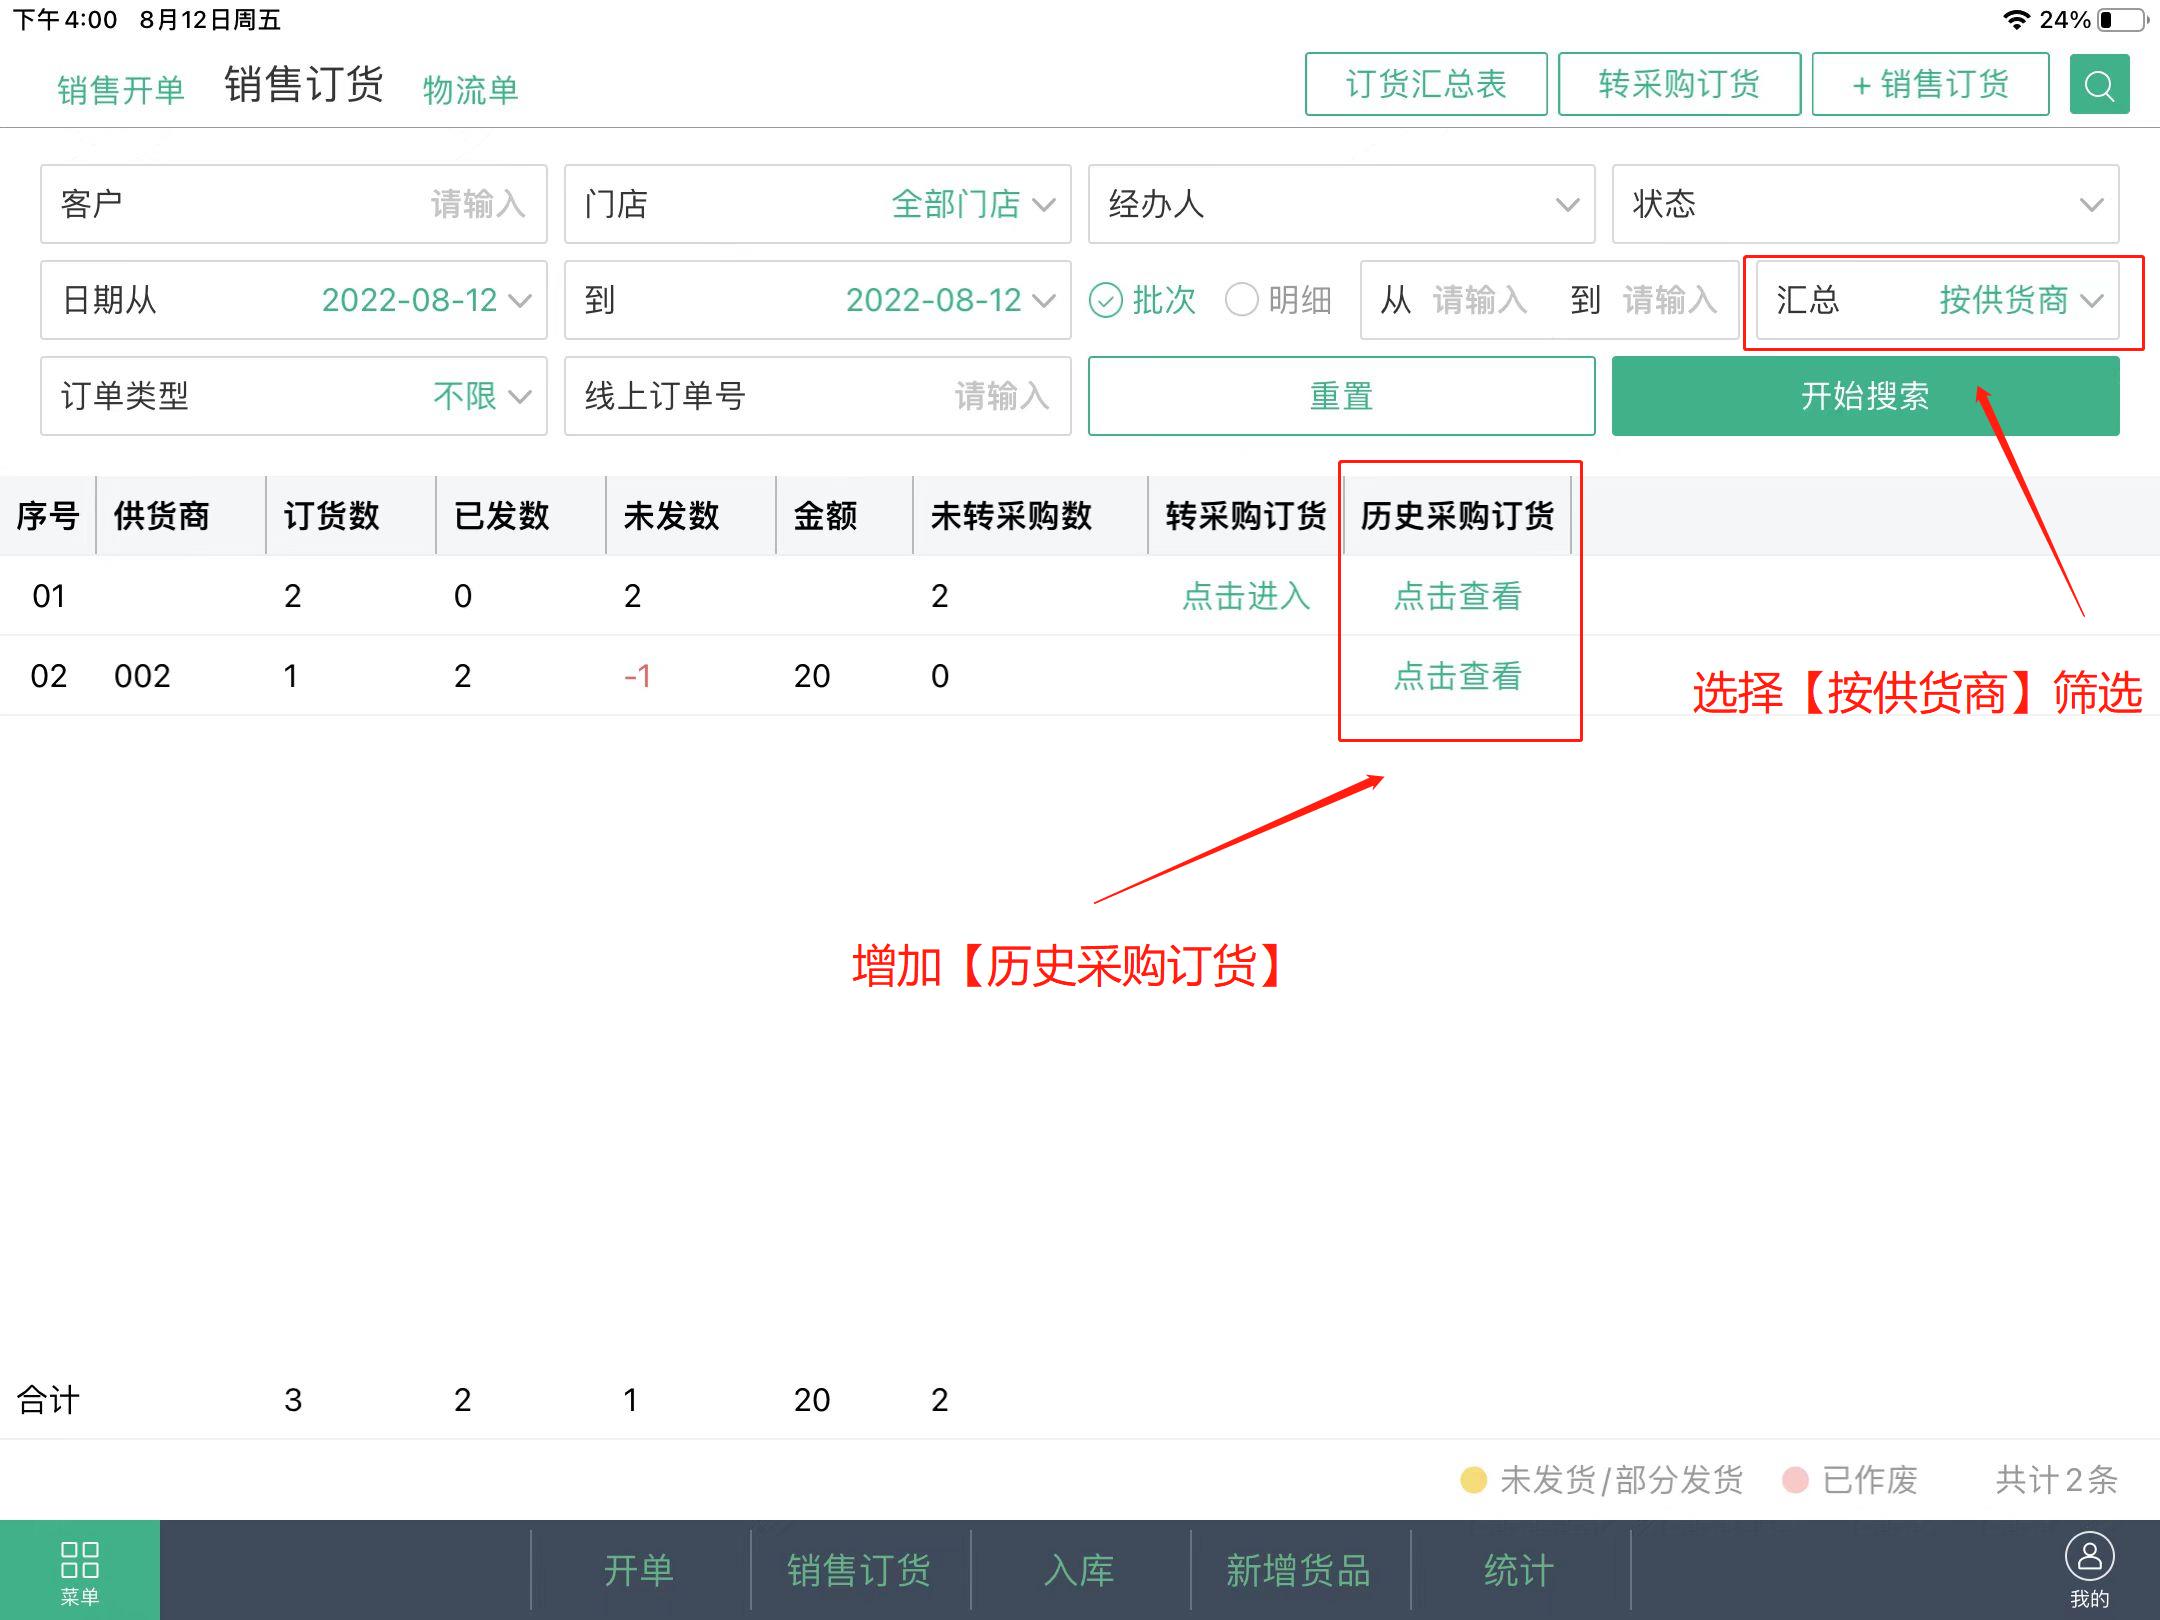This screenshot has width=2160, height=1620.
Task: Click the red -1 未发数 value
Action: [637, 676]
